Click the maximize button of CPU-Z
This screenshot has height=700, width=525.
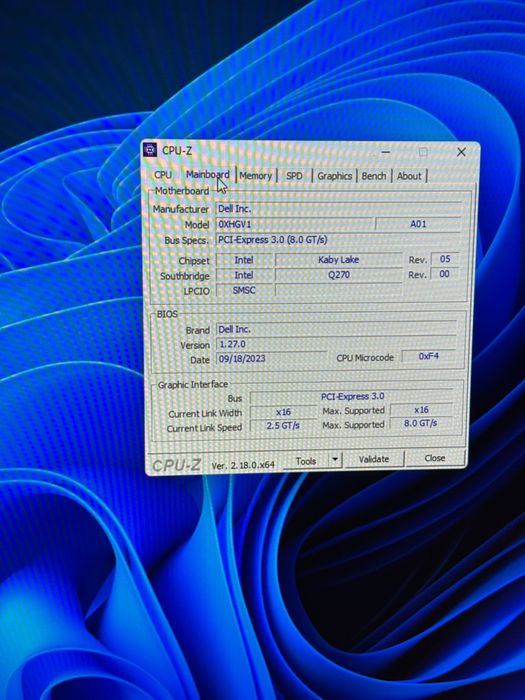(423, 152)
